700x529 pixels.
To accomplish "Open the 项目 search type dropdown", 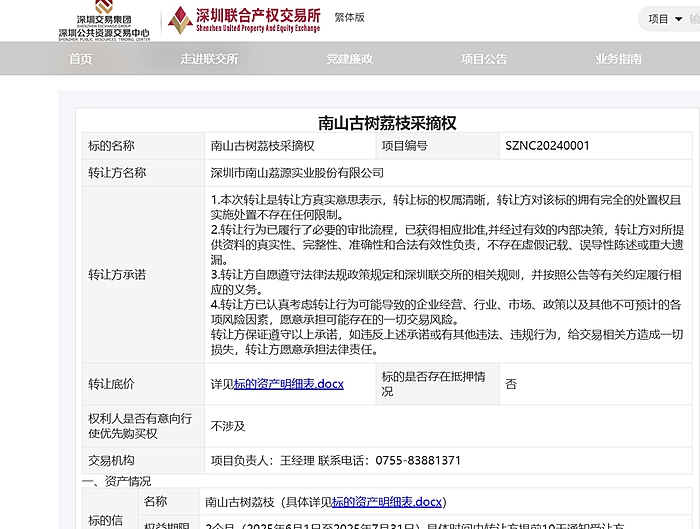I will coord(664,19).
